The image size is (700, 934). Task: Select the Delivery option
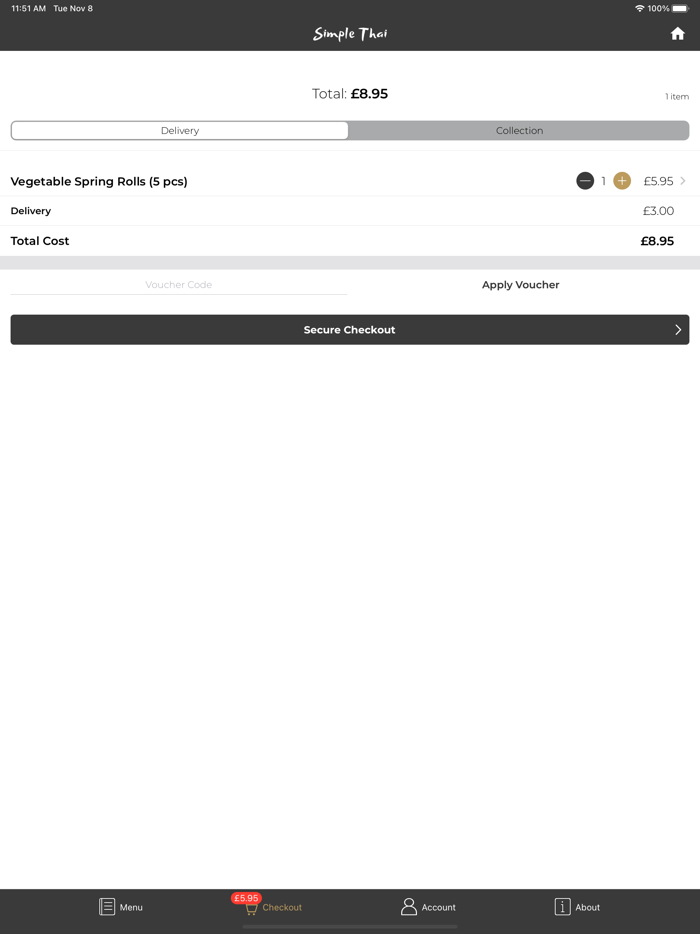[x=180, y=130]
